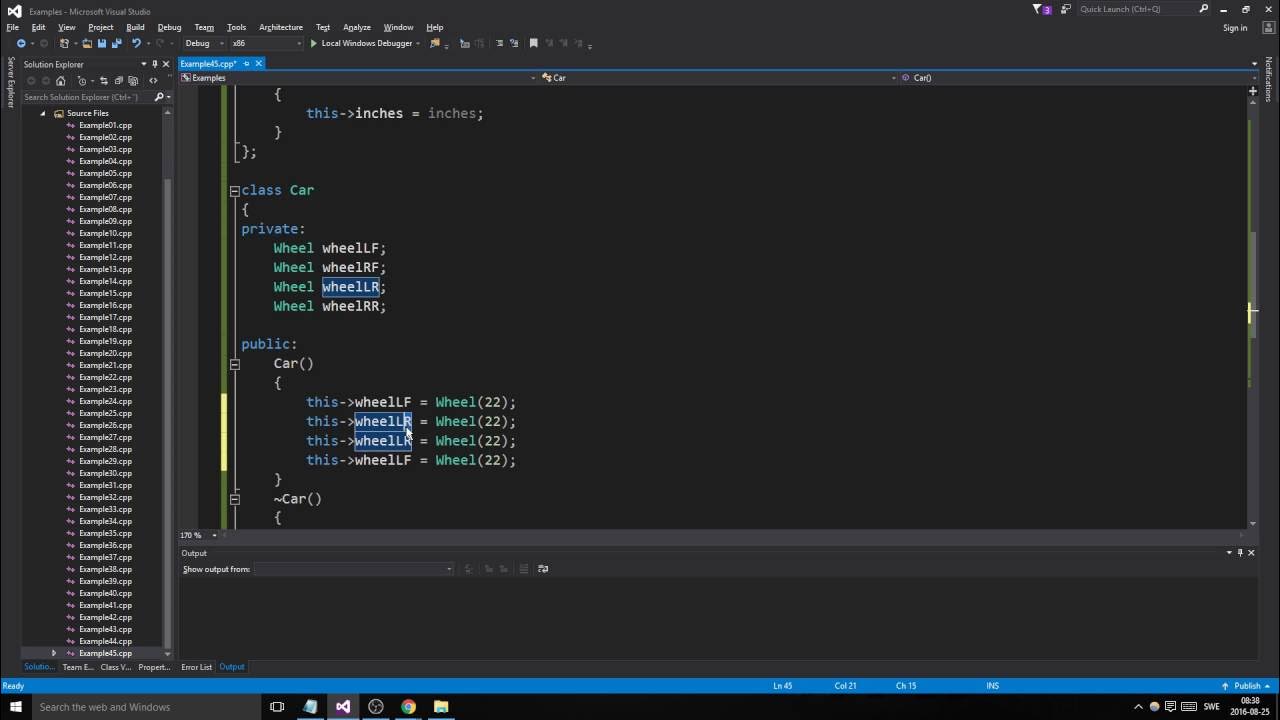The image size is (1280, 720).
Task: Collapse the Car() constructor outline block
Action: point(234,364)
